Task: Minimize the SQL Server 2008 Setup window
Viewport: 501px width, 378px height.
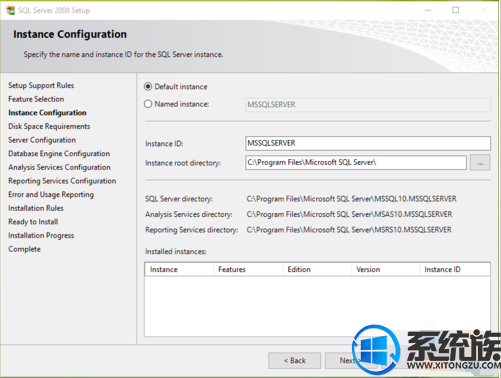Action: click(x=428, y=10)
